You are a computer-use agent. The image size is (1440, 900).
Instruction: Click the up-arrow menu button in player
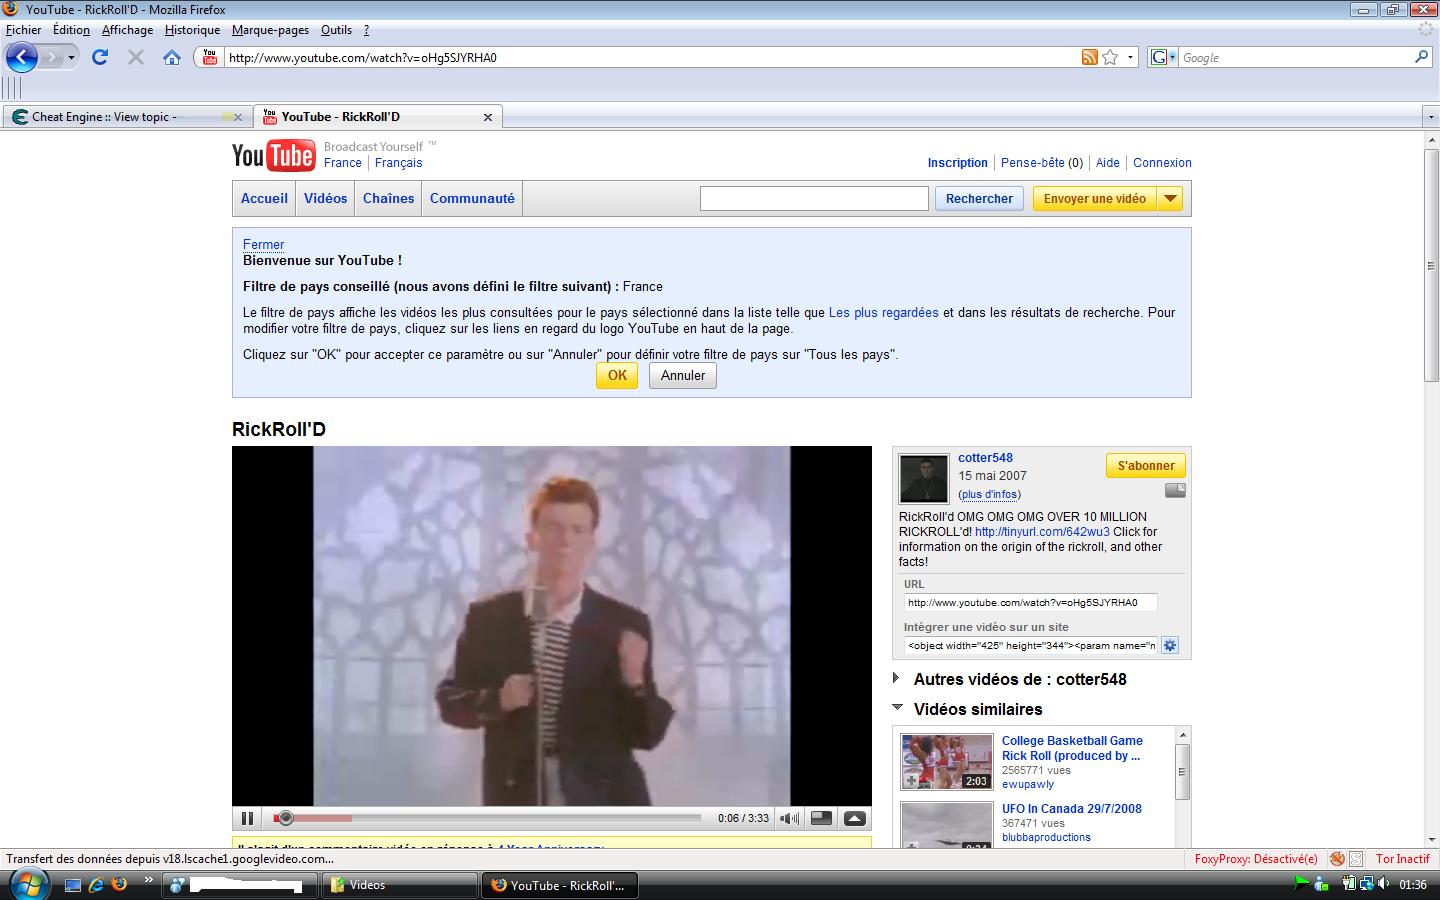(854, 818)
